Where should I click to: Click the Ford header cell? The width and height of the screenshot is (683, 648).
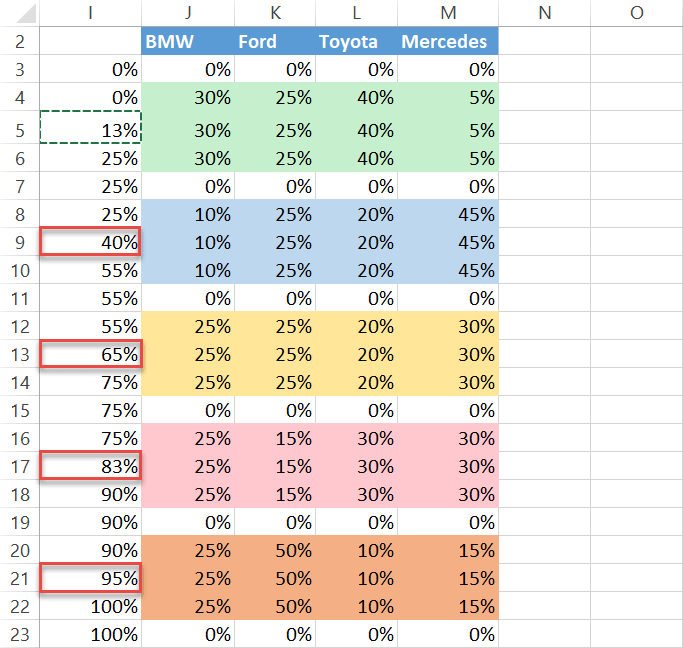coord(275,41)
